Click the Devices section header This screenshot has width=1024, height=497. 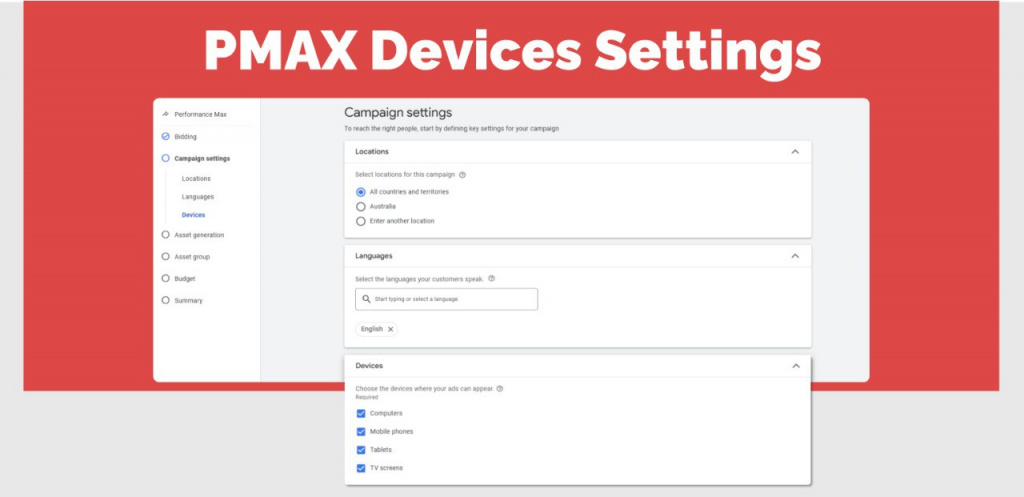[x=577, y=366]
